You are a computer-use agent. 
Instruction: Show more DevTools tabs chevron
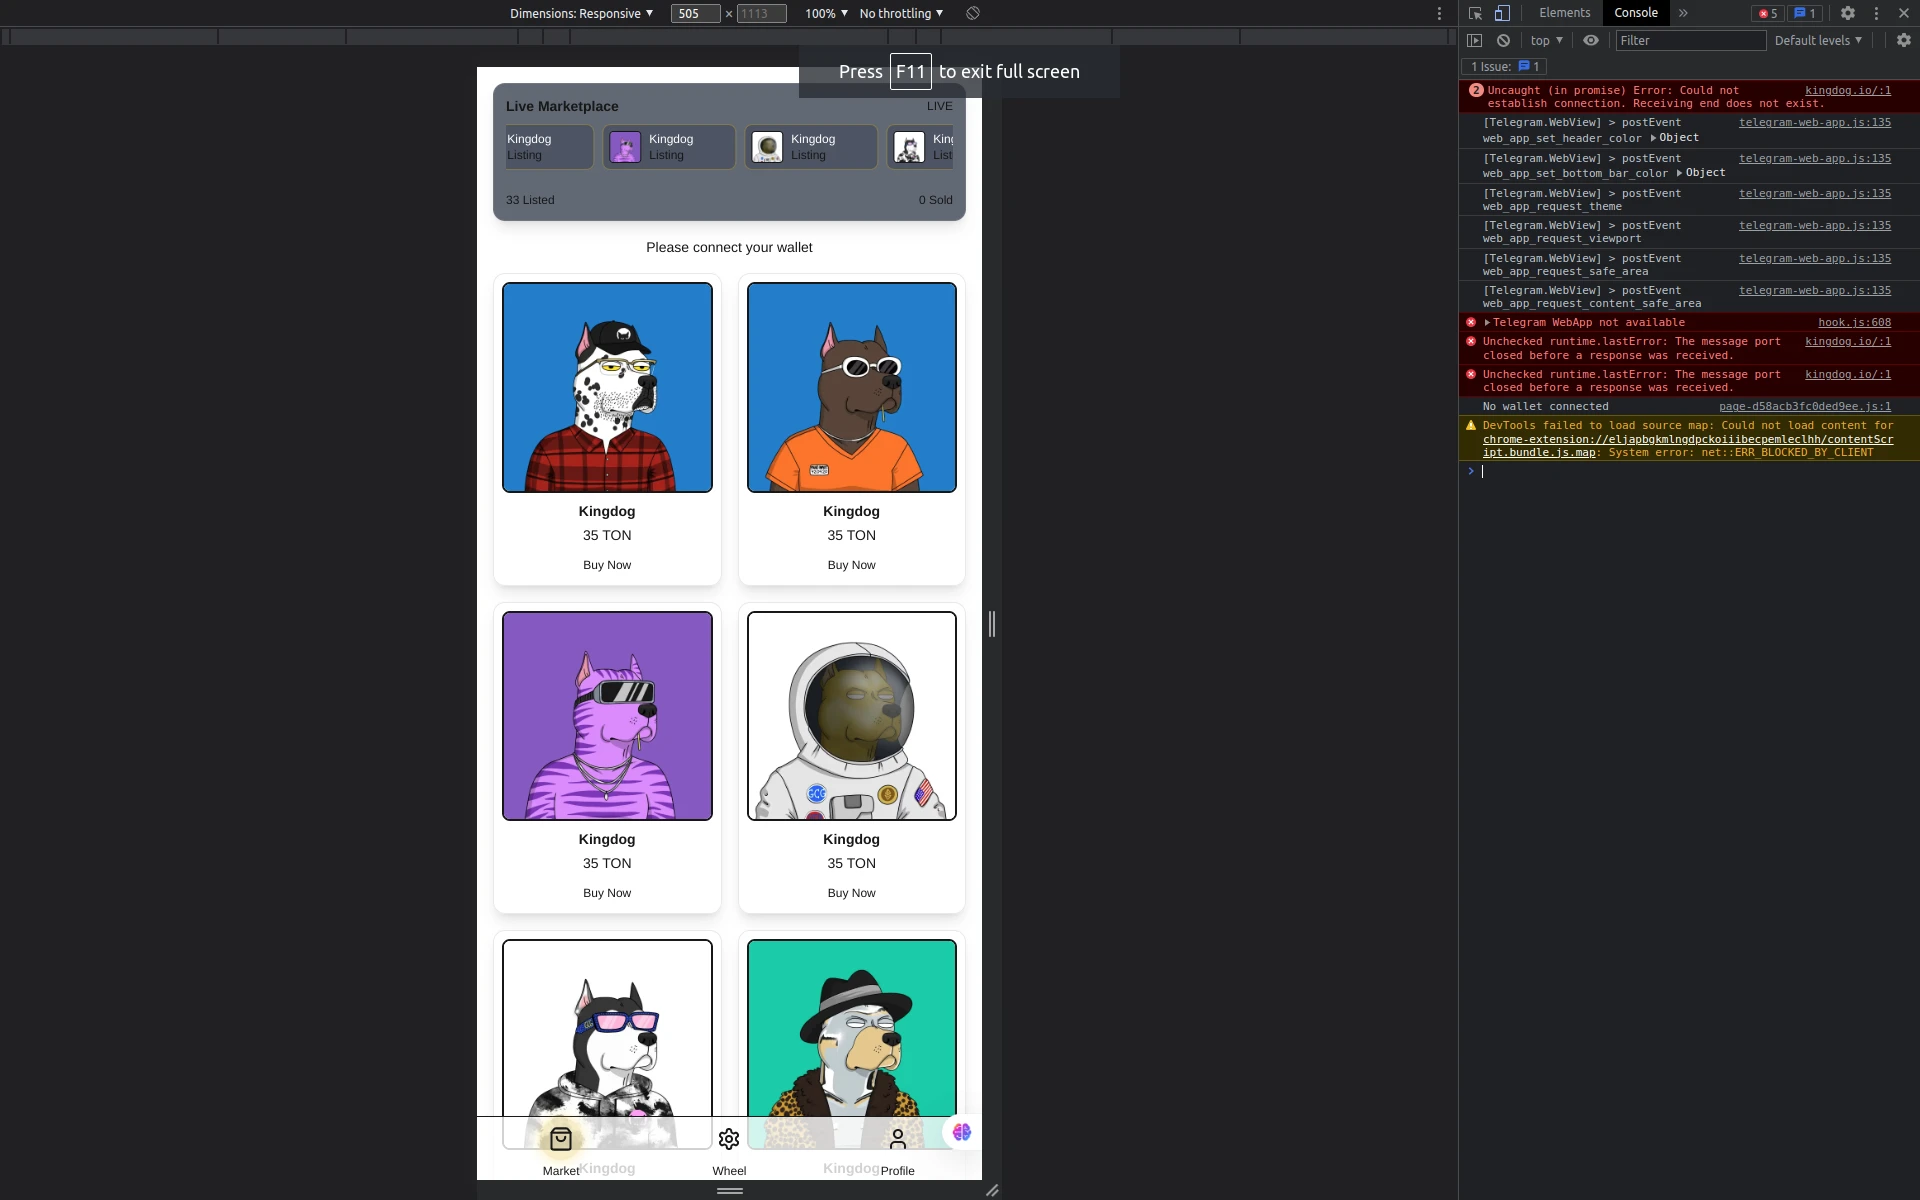(1683, 13)
